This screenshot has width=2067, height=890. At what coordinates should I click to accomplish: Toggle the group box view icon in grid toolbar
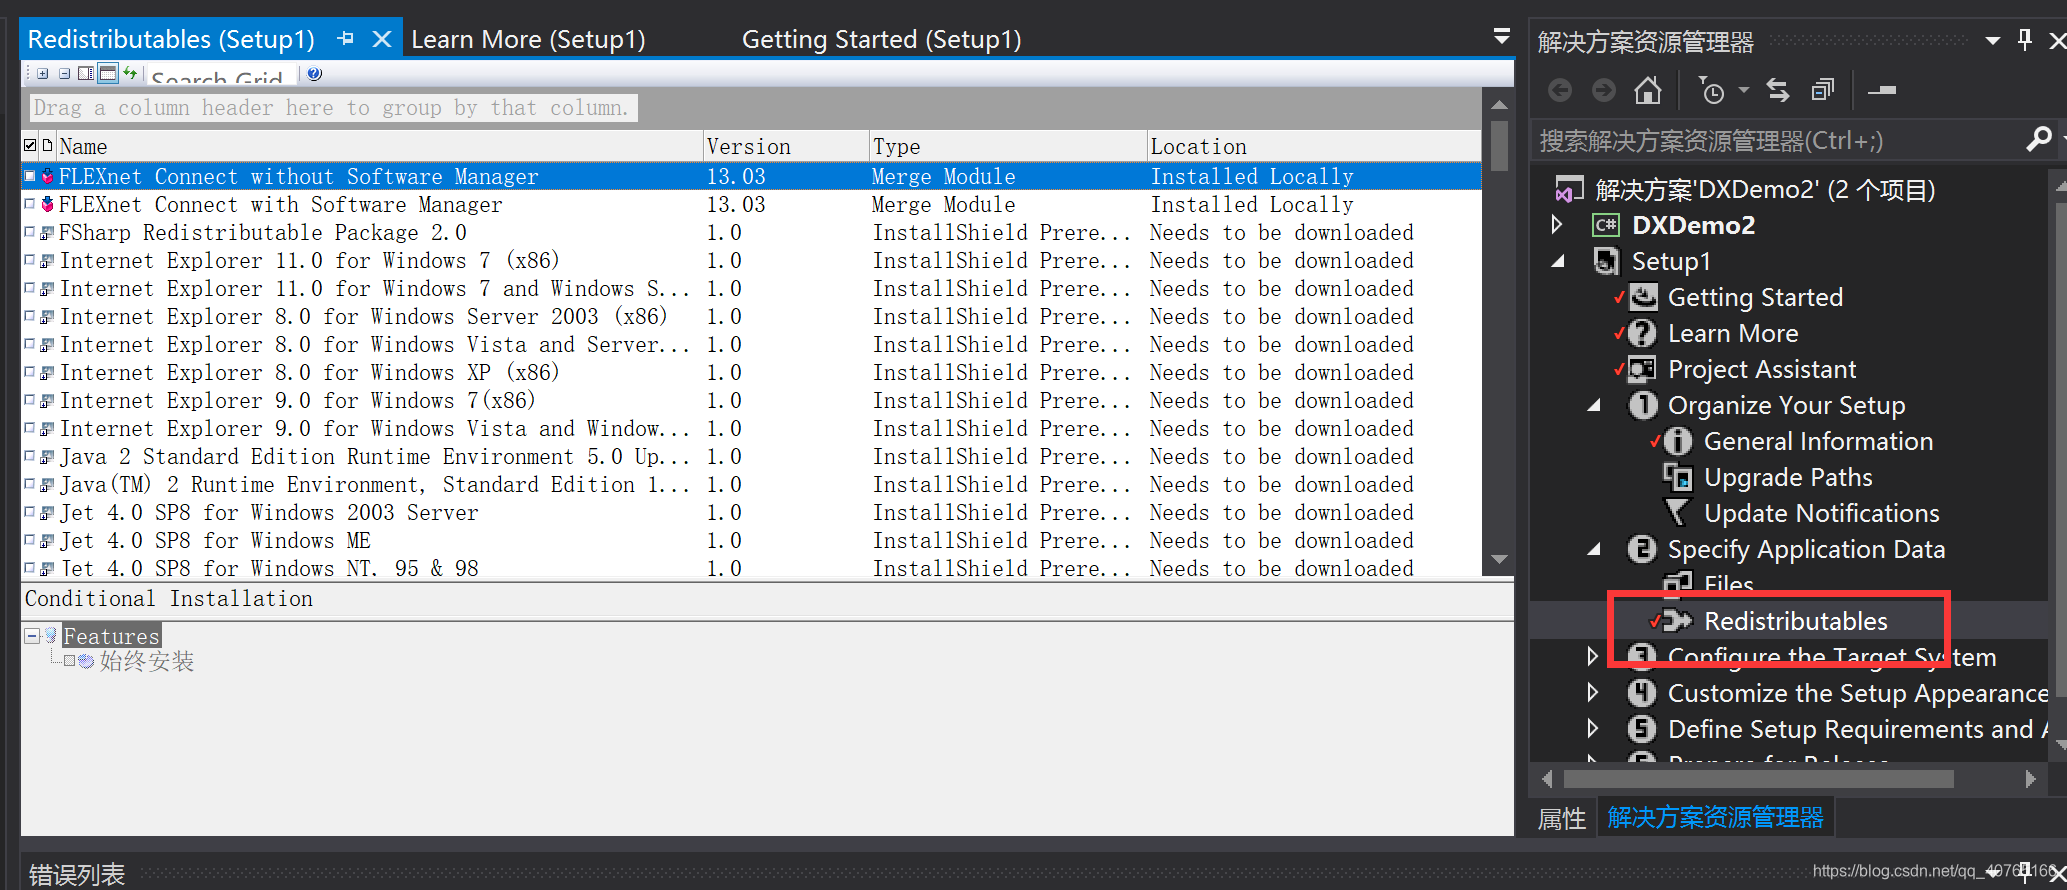[x=108, y=73]
